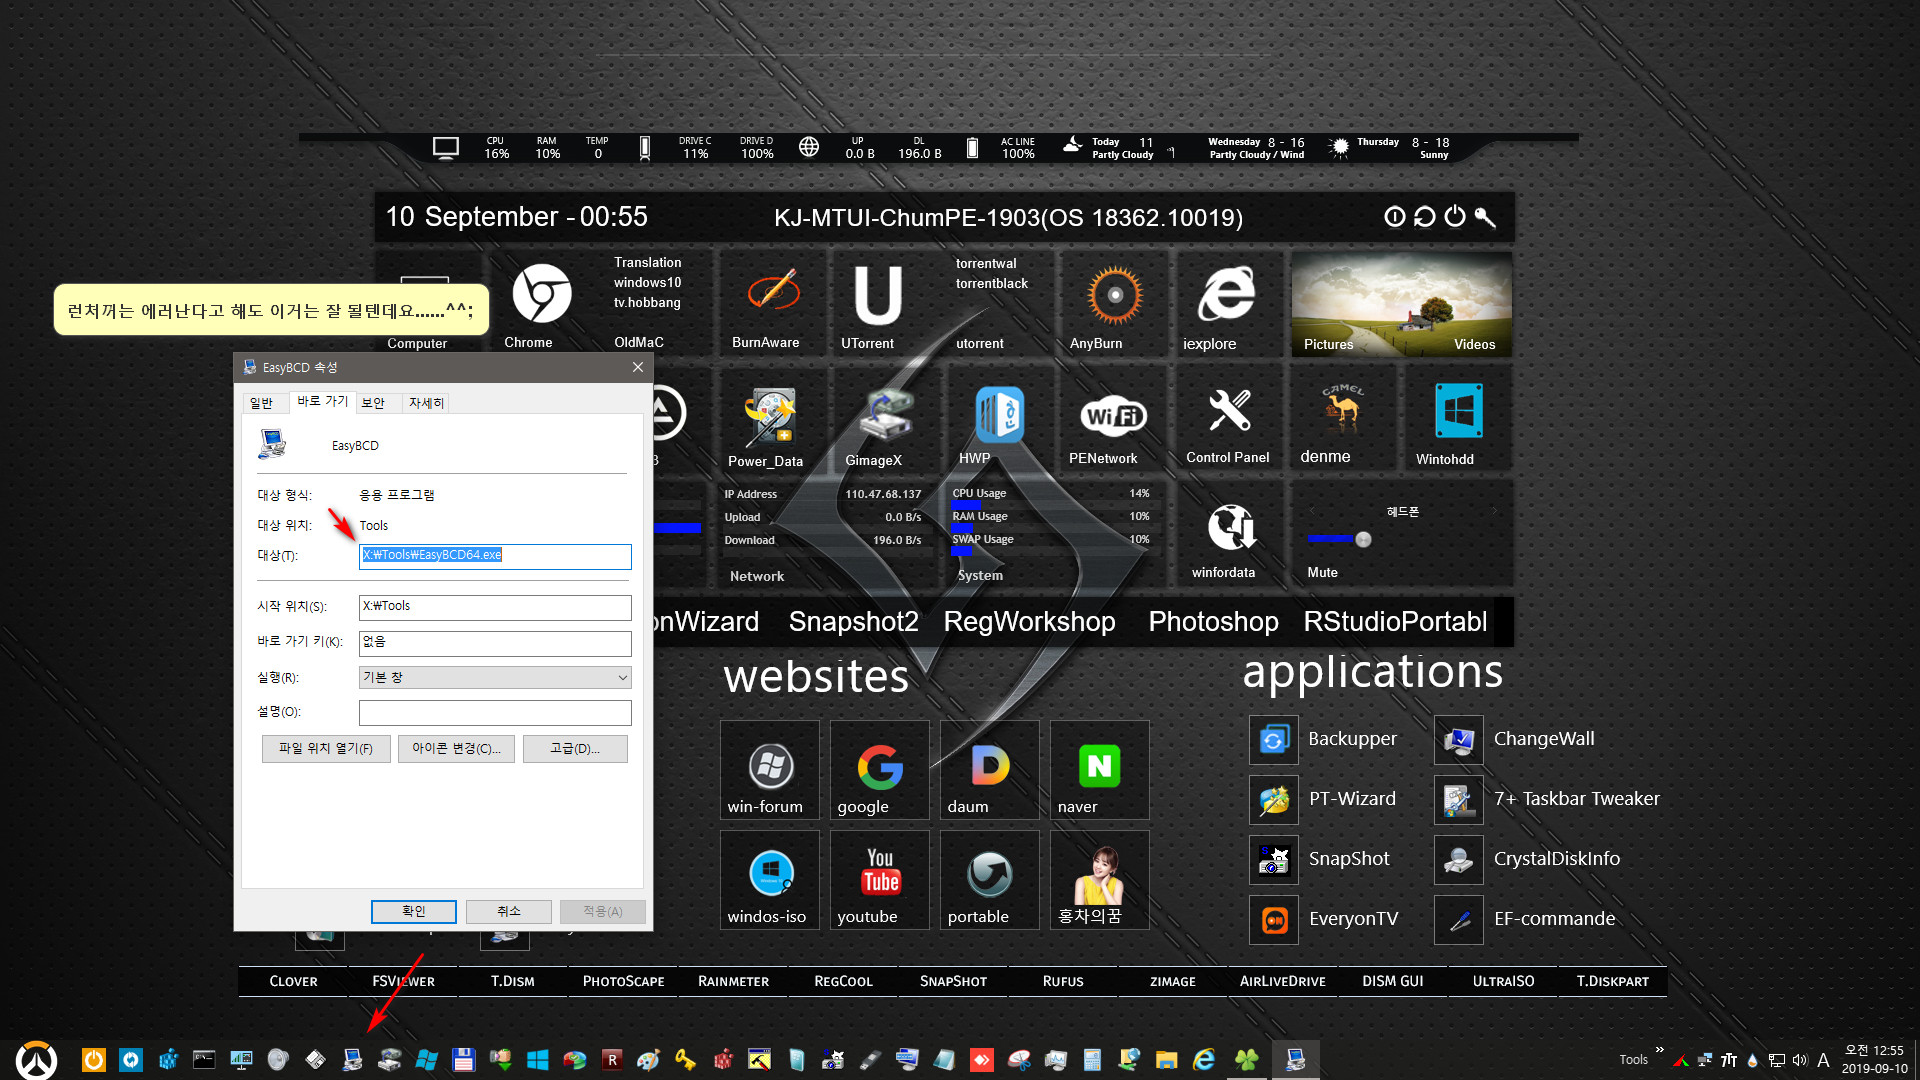Launch PT-Wizard application icon
Screen dimensions: 1920x1080
tap(1274, 799)
